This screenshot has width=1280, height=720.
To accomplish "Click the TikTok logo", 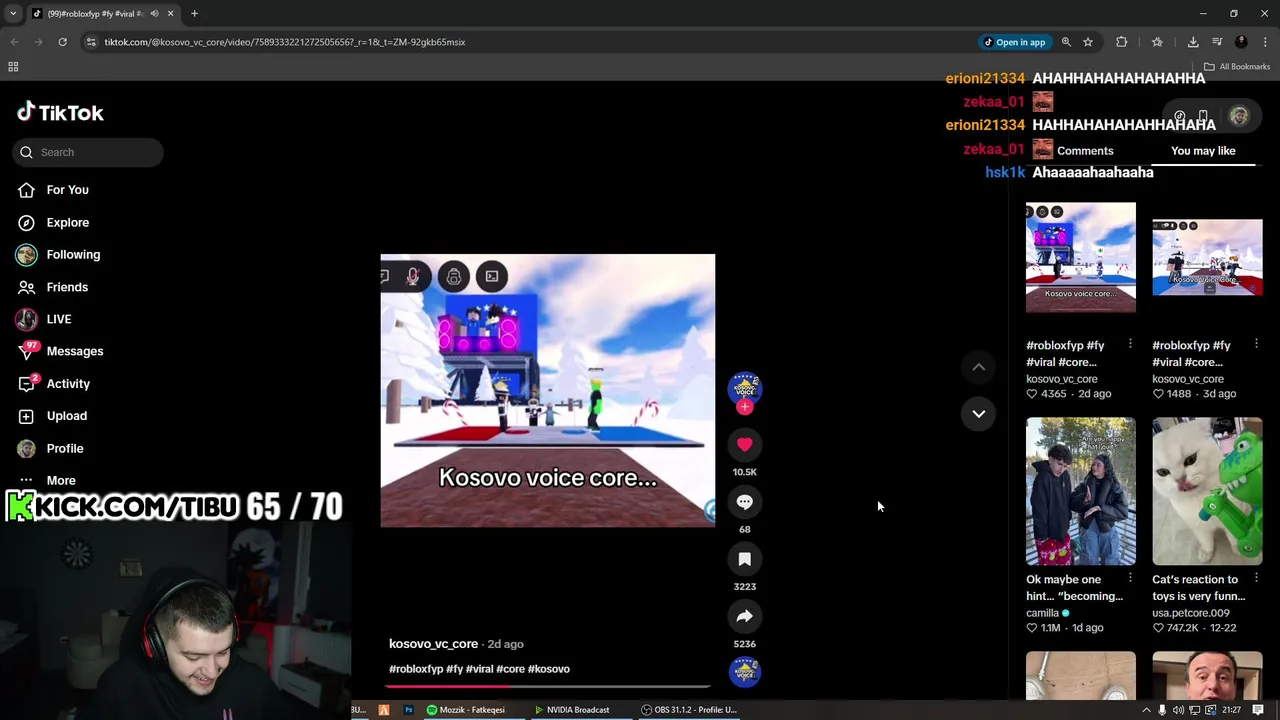I will [60, 112].
